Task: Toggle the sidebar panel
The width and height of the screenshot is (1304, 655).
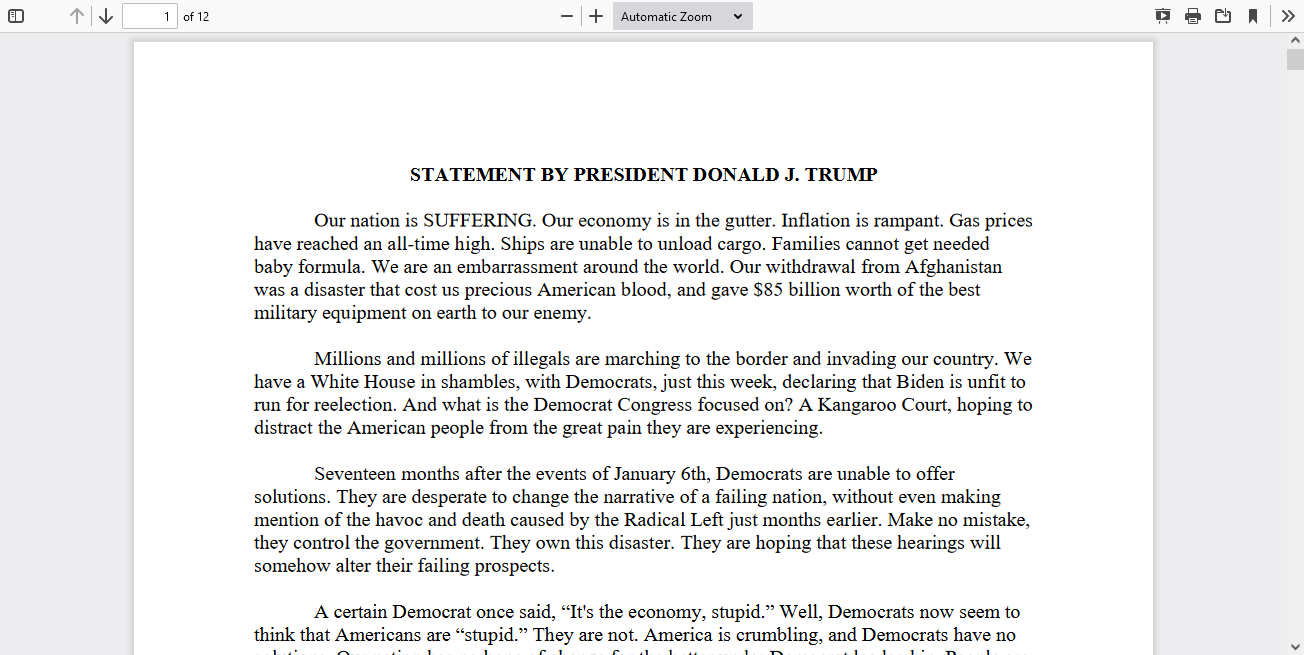Action: pyautogui.click(x=16, y=16)
